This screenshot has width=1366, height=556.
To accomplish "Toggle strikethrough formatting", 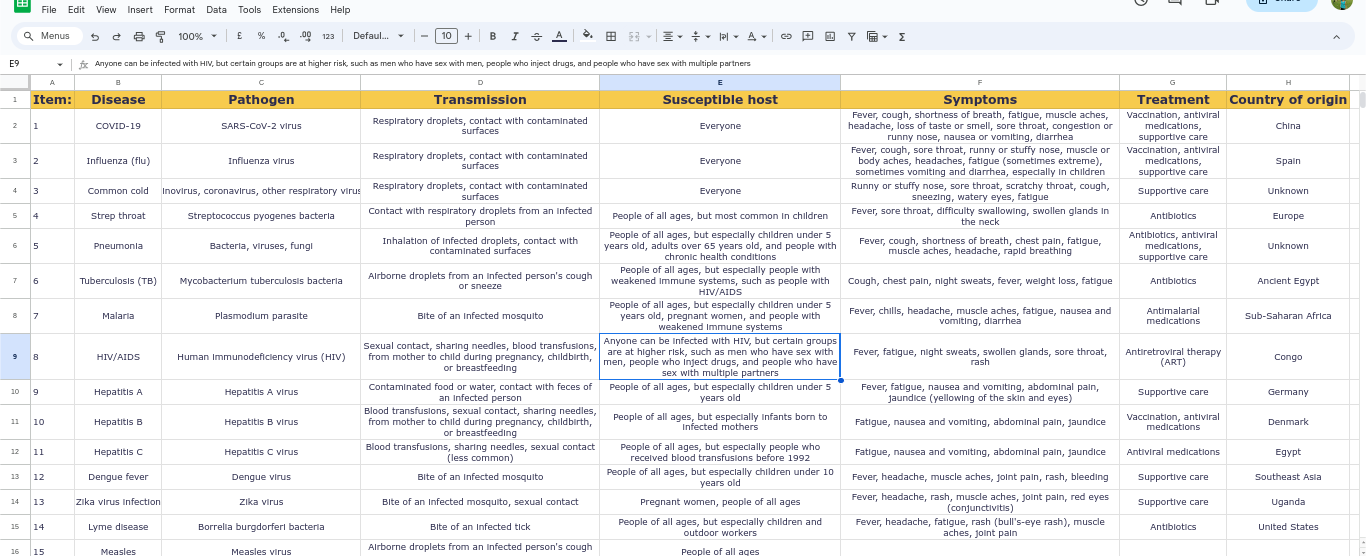I will coord(537,36).
